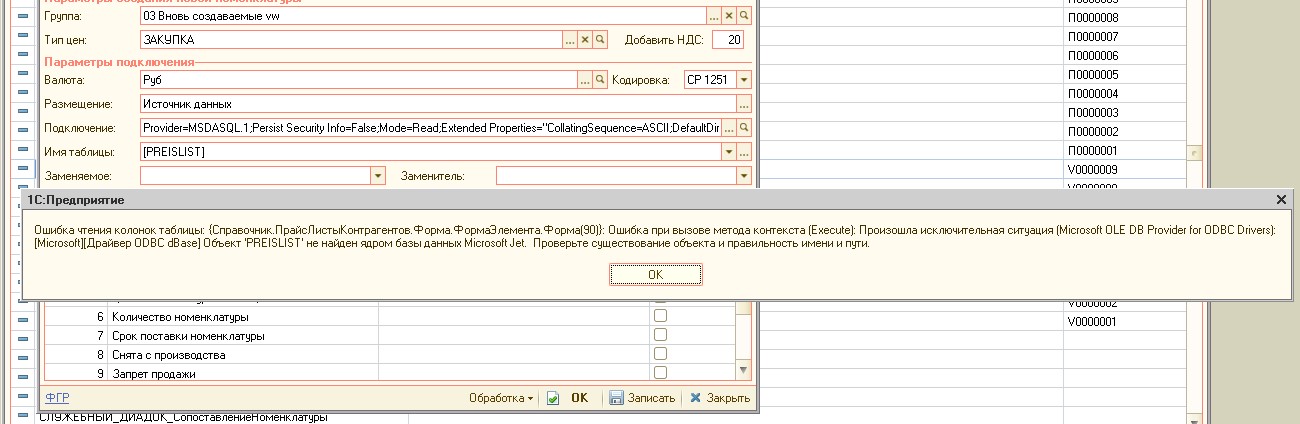
Task: Open Тип цен value via magnifier icon
Action: [600, 40]
